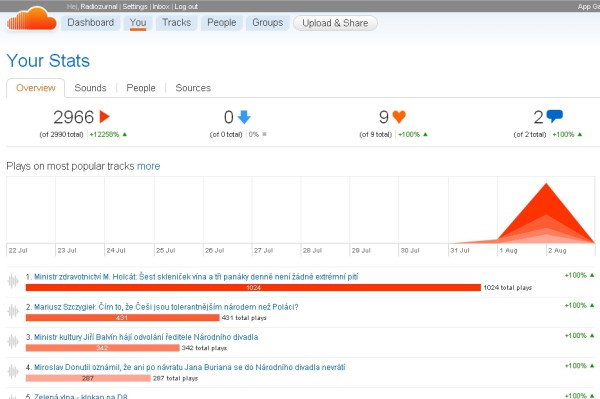Open the Dashboard navigation item
This screenshot has height=399, width=600.
tap(91, 23)
